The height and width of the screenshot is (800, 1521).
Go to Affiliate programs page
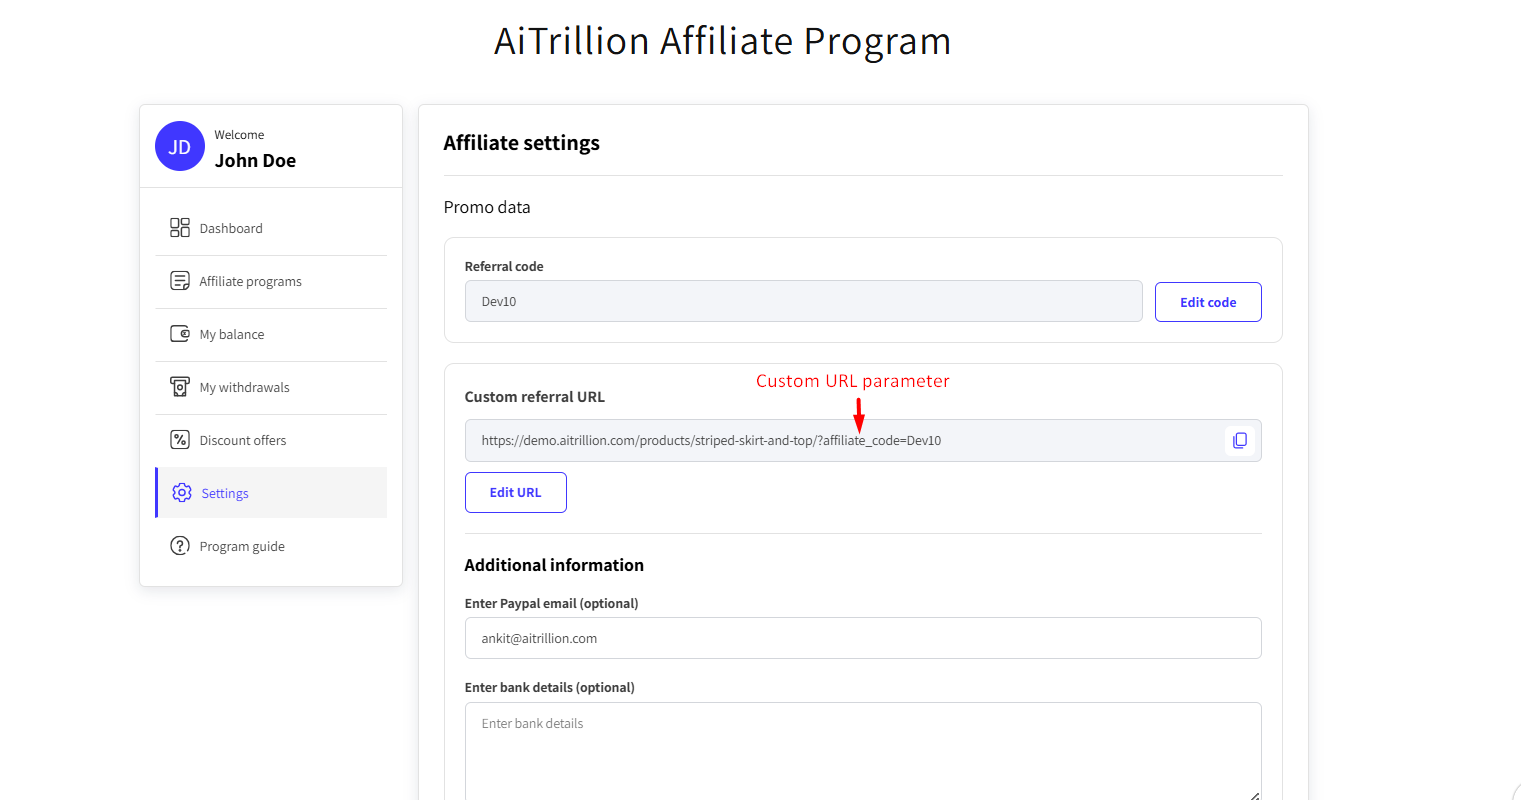click(x=250, y=281)
